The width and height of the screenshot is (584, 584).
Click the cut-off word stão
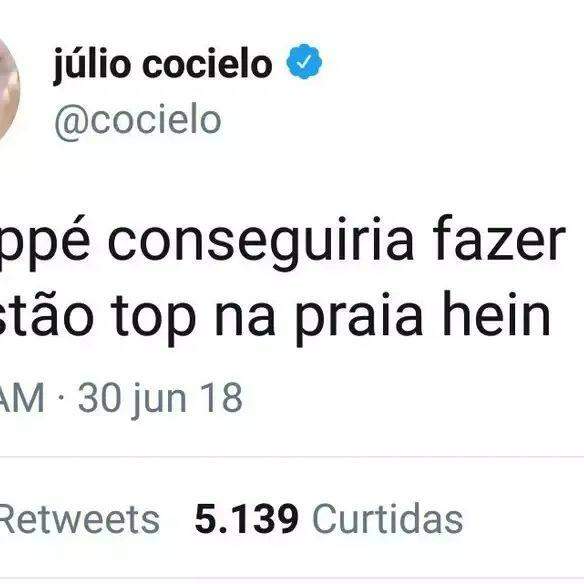[46, 312]
